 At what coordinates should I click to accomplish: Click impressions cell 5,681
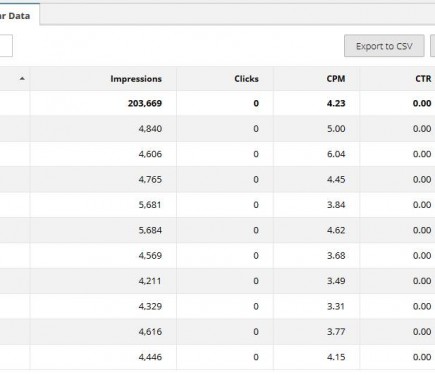pos(150,205)
